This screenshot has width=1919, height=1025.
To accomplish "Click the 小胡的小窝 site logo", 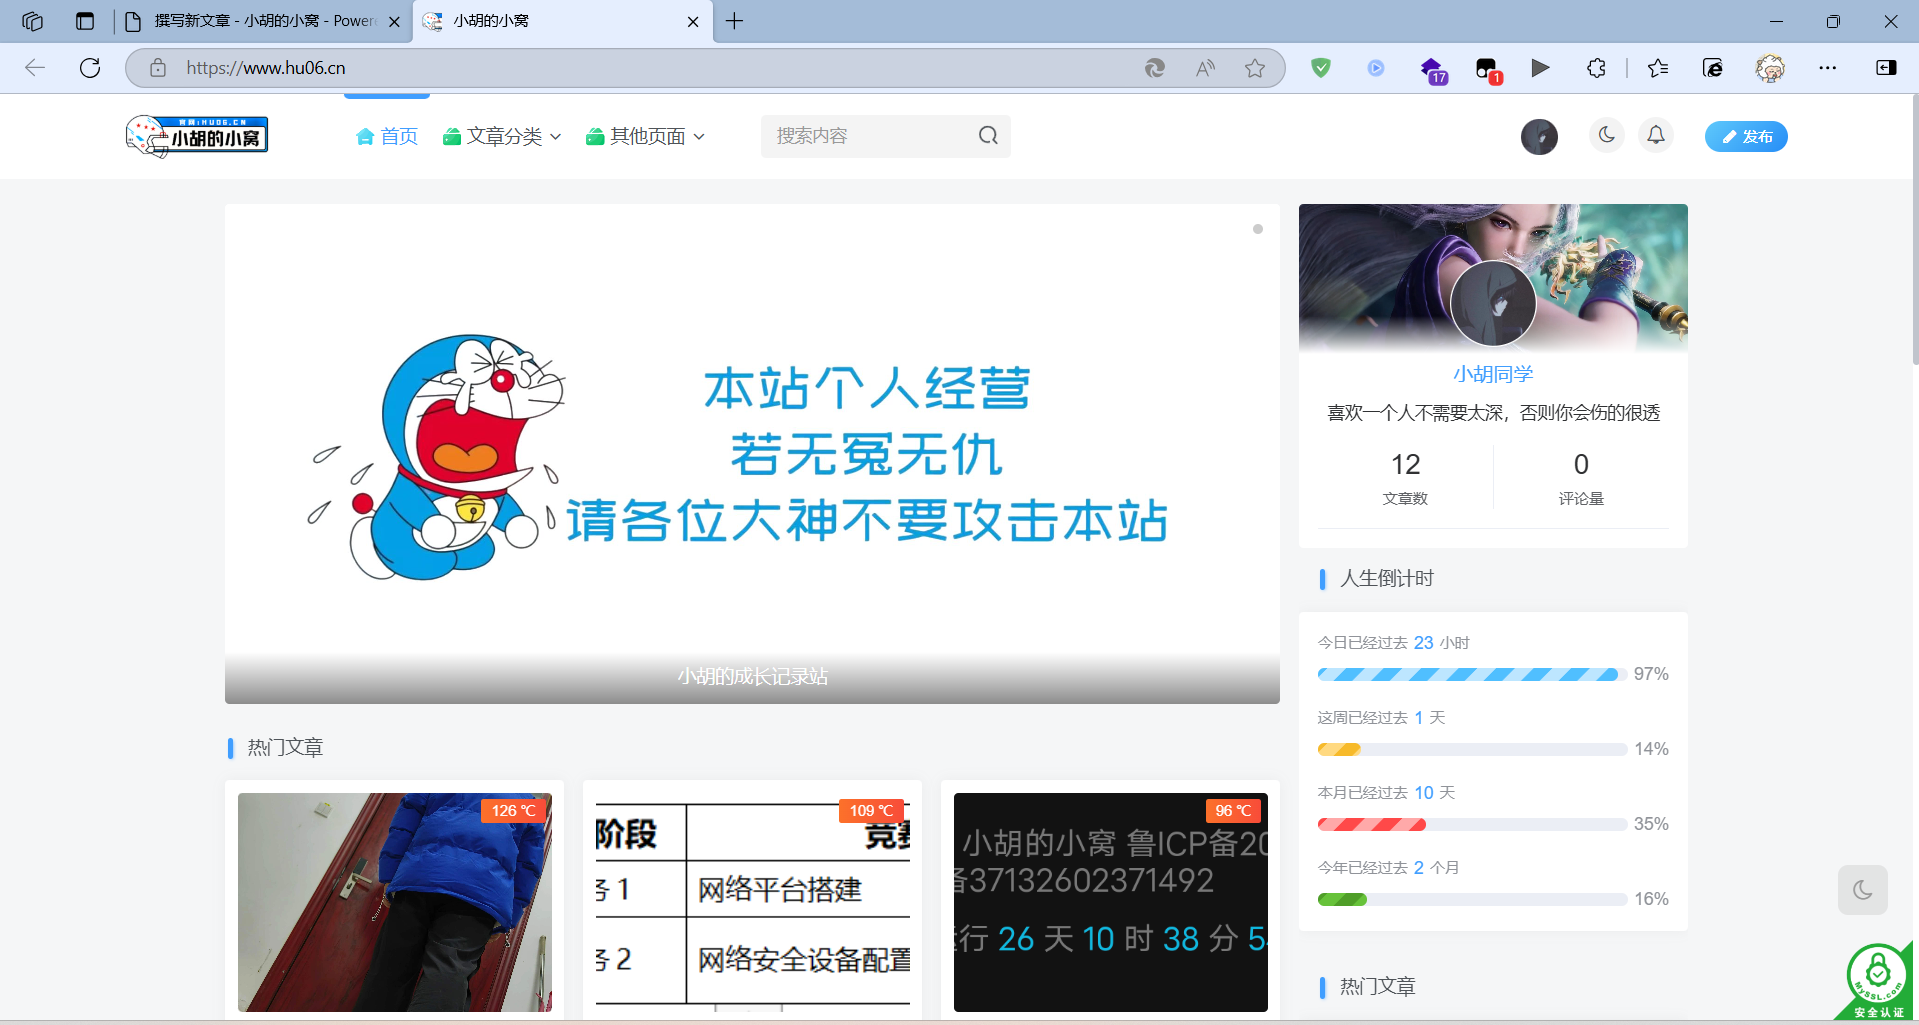I will click(197, 136).
